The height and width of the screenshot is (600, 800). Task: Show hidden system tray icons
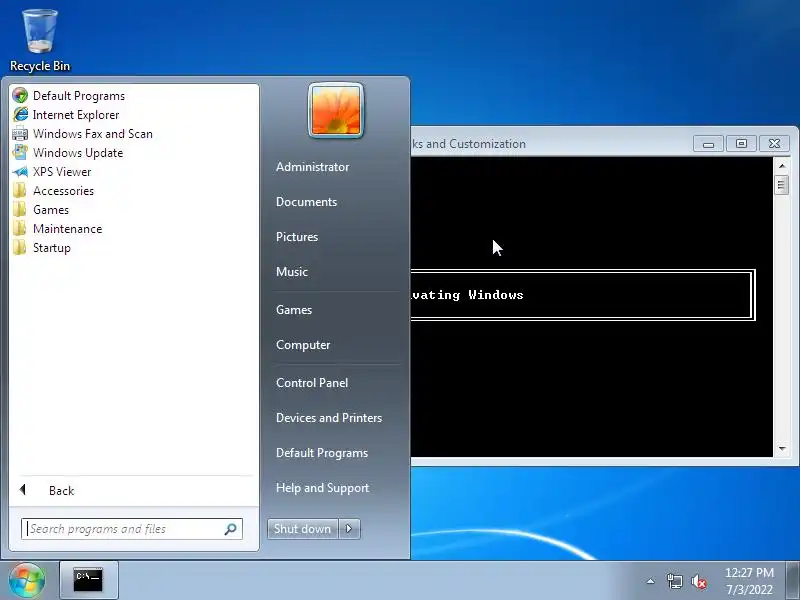point(651,581)
